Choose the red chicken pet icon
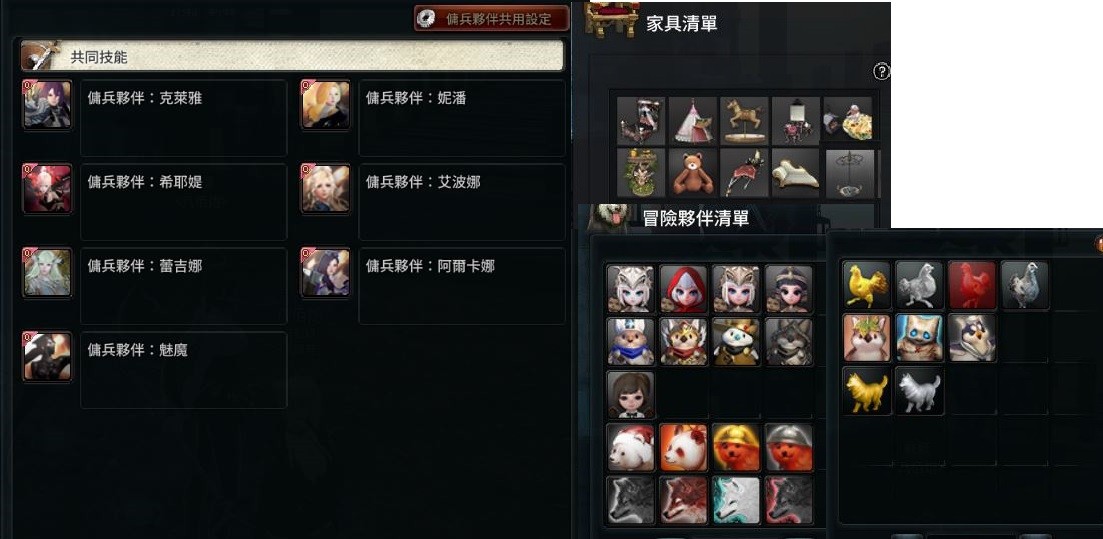 click(x=971, y=285)
